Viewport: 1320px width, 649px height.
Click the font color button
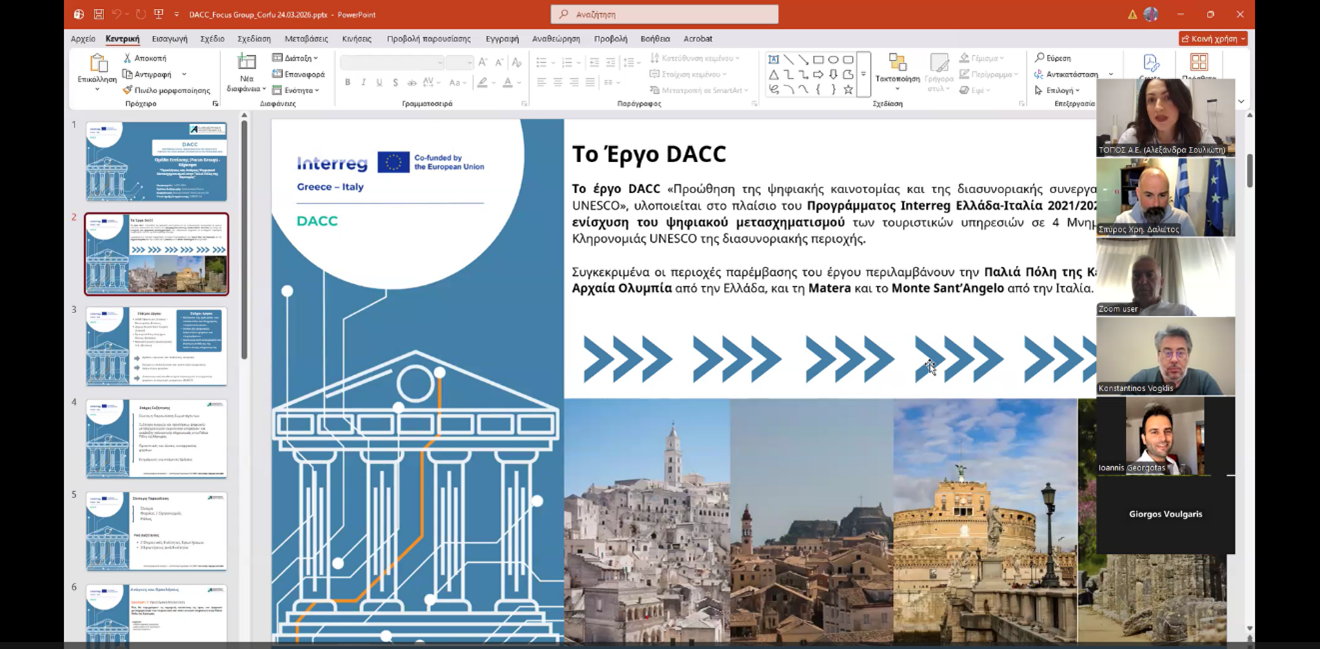(508, 83)
